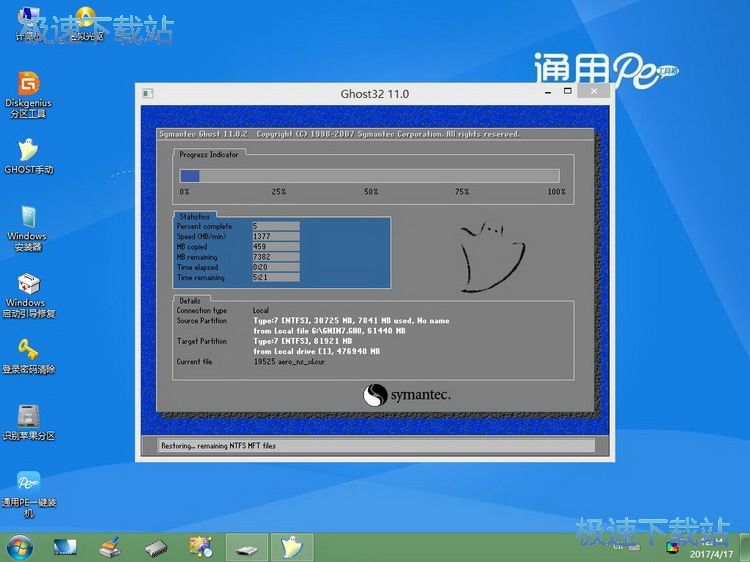Click the 25% progress marker label
The height and width of the screenshot is (562, 750).
point(279,192)
